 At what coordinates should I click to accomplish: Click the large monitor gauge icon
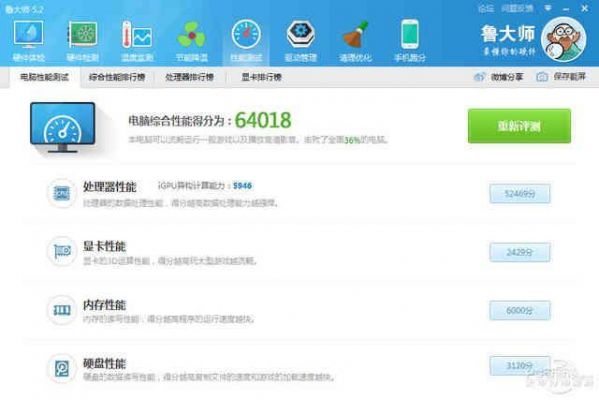[x=63, y=128]
